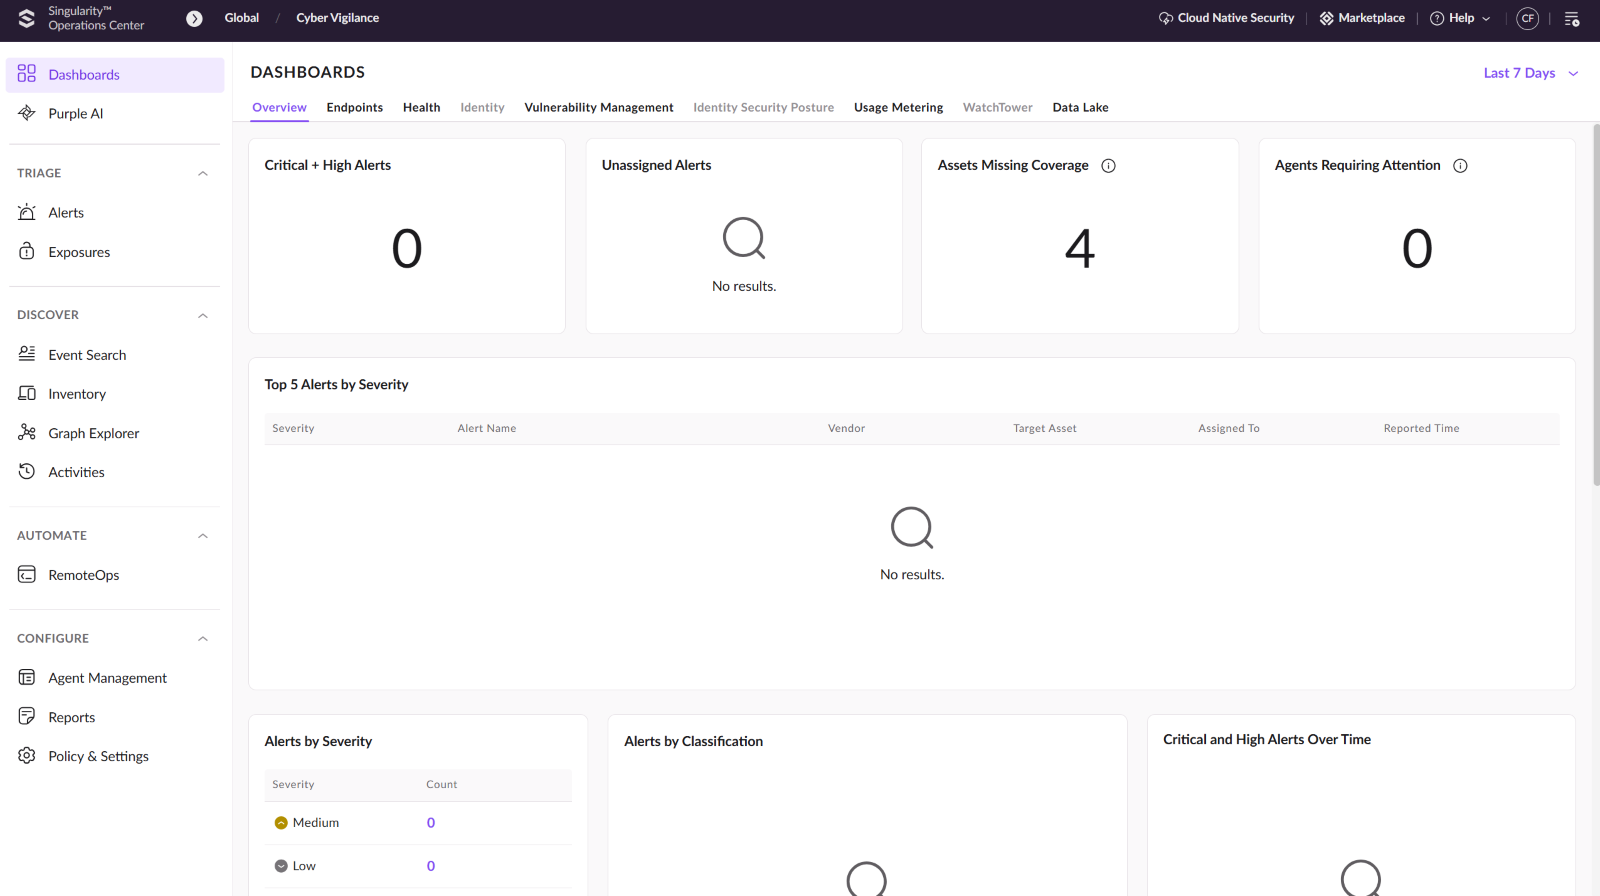Select the Identity tab
Viewport: 1600px width, 896px height.
coord(482,108)
